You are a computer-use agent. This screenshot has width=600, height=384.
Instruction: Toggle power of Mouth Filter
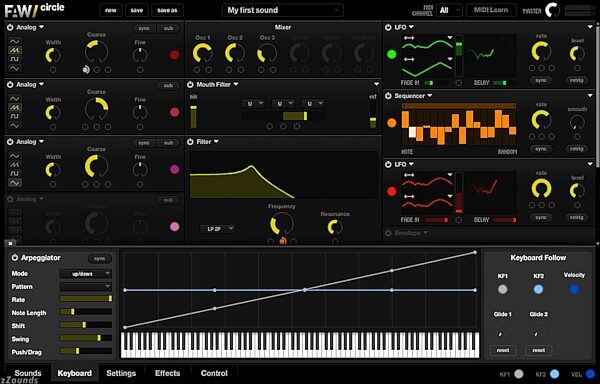coord(190,85)
